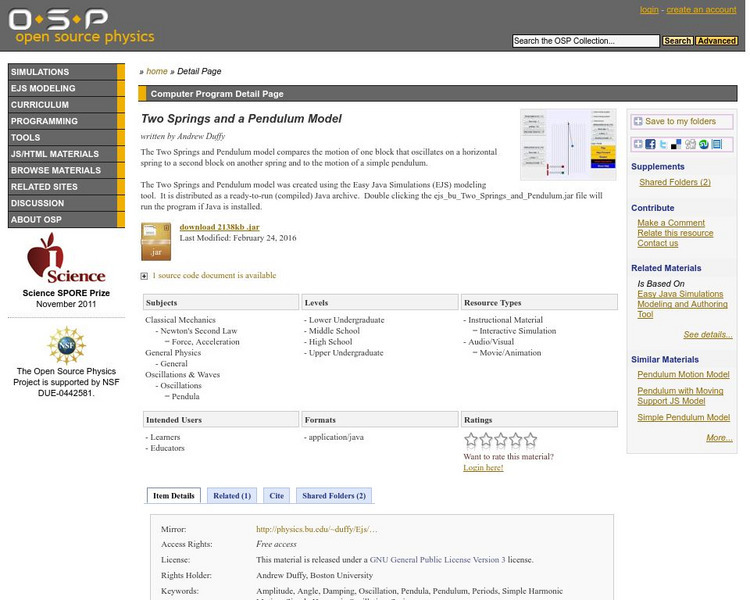
Task: Share this page on Facebook
Action: [x=650, y=144]
